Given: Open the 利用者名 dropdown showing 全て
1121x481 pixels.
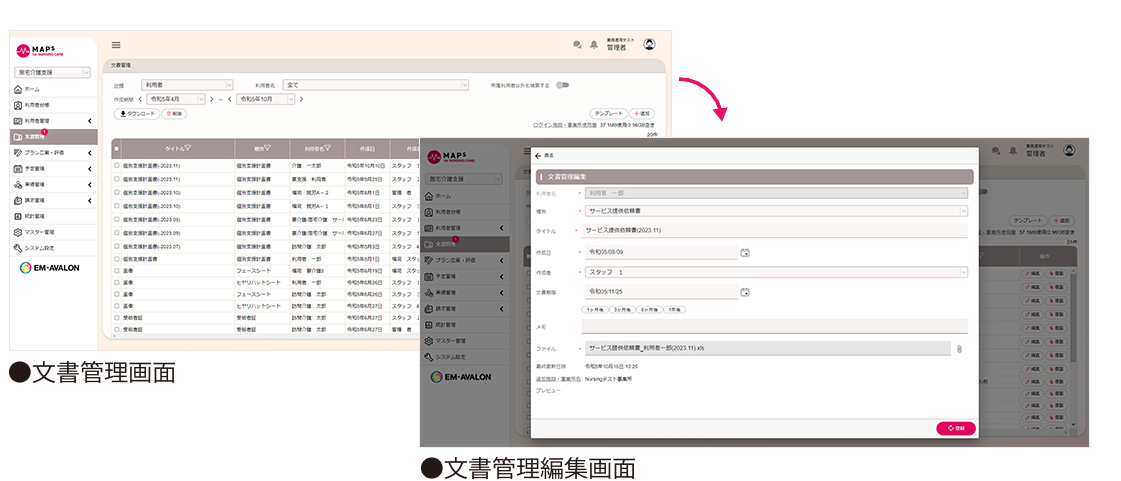Looking at the screenshot, I should 376,84.
